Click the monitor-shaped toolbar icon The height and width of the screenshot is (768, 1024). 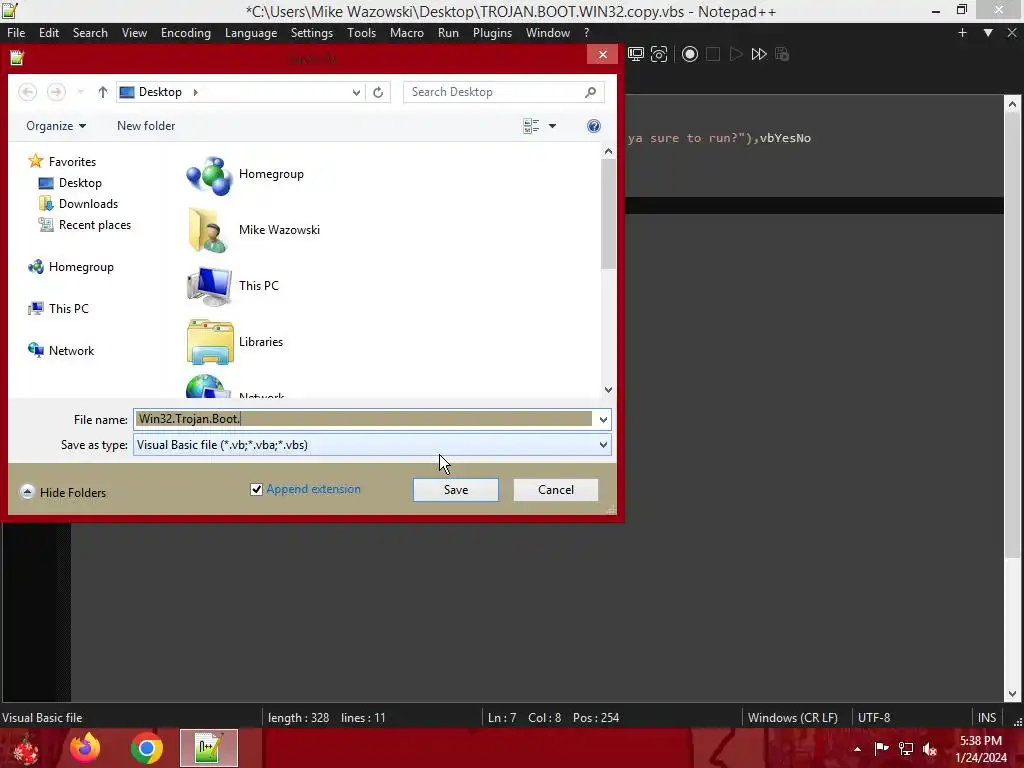[x=635, y=54]
